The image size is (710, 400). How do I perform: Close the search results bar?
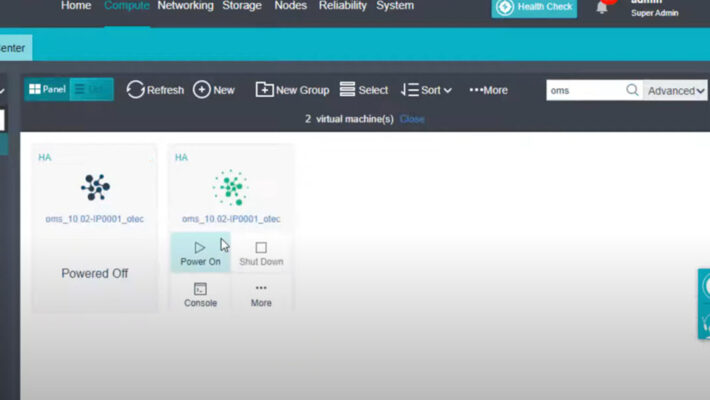(x=412, y=119)
